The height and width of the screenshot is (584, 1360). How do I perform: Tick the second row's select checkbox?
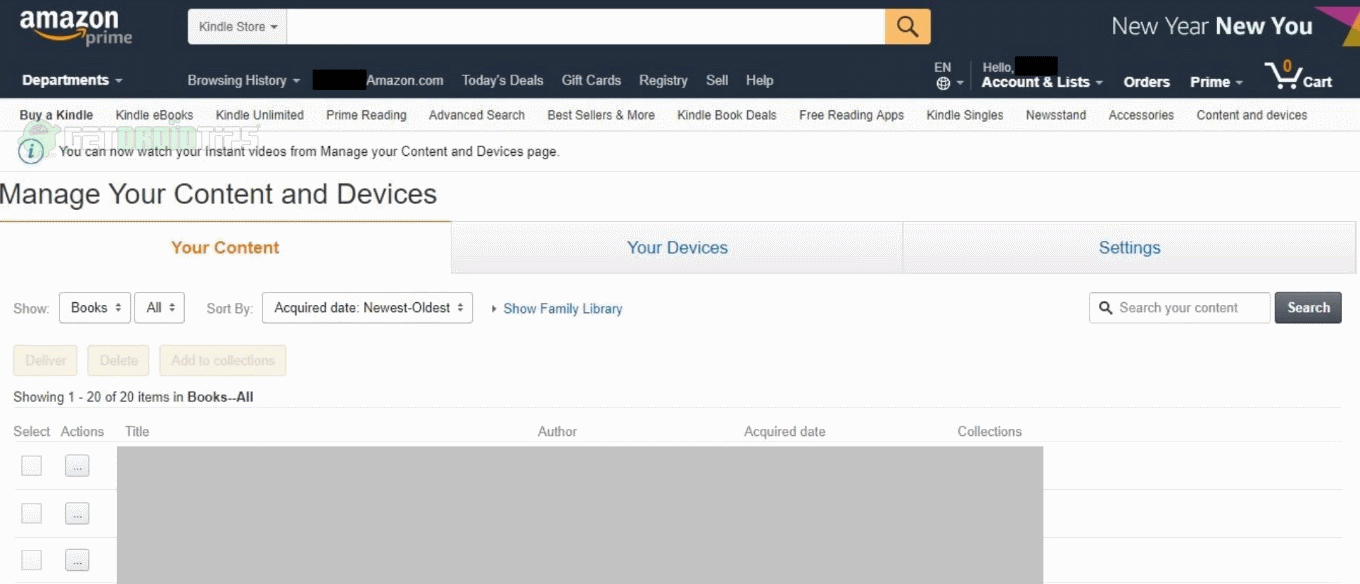[32, 513]
